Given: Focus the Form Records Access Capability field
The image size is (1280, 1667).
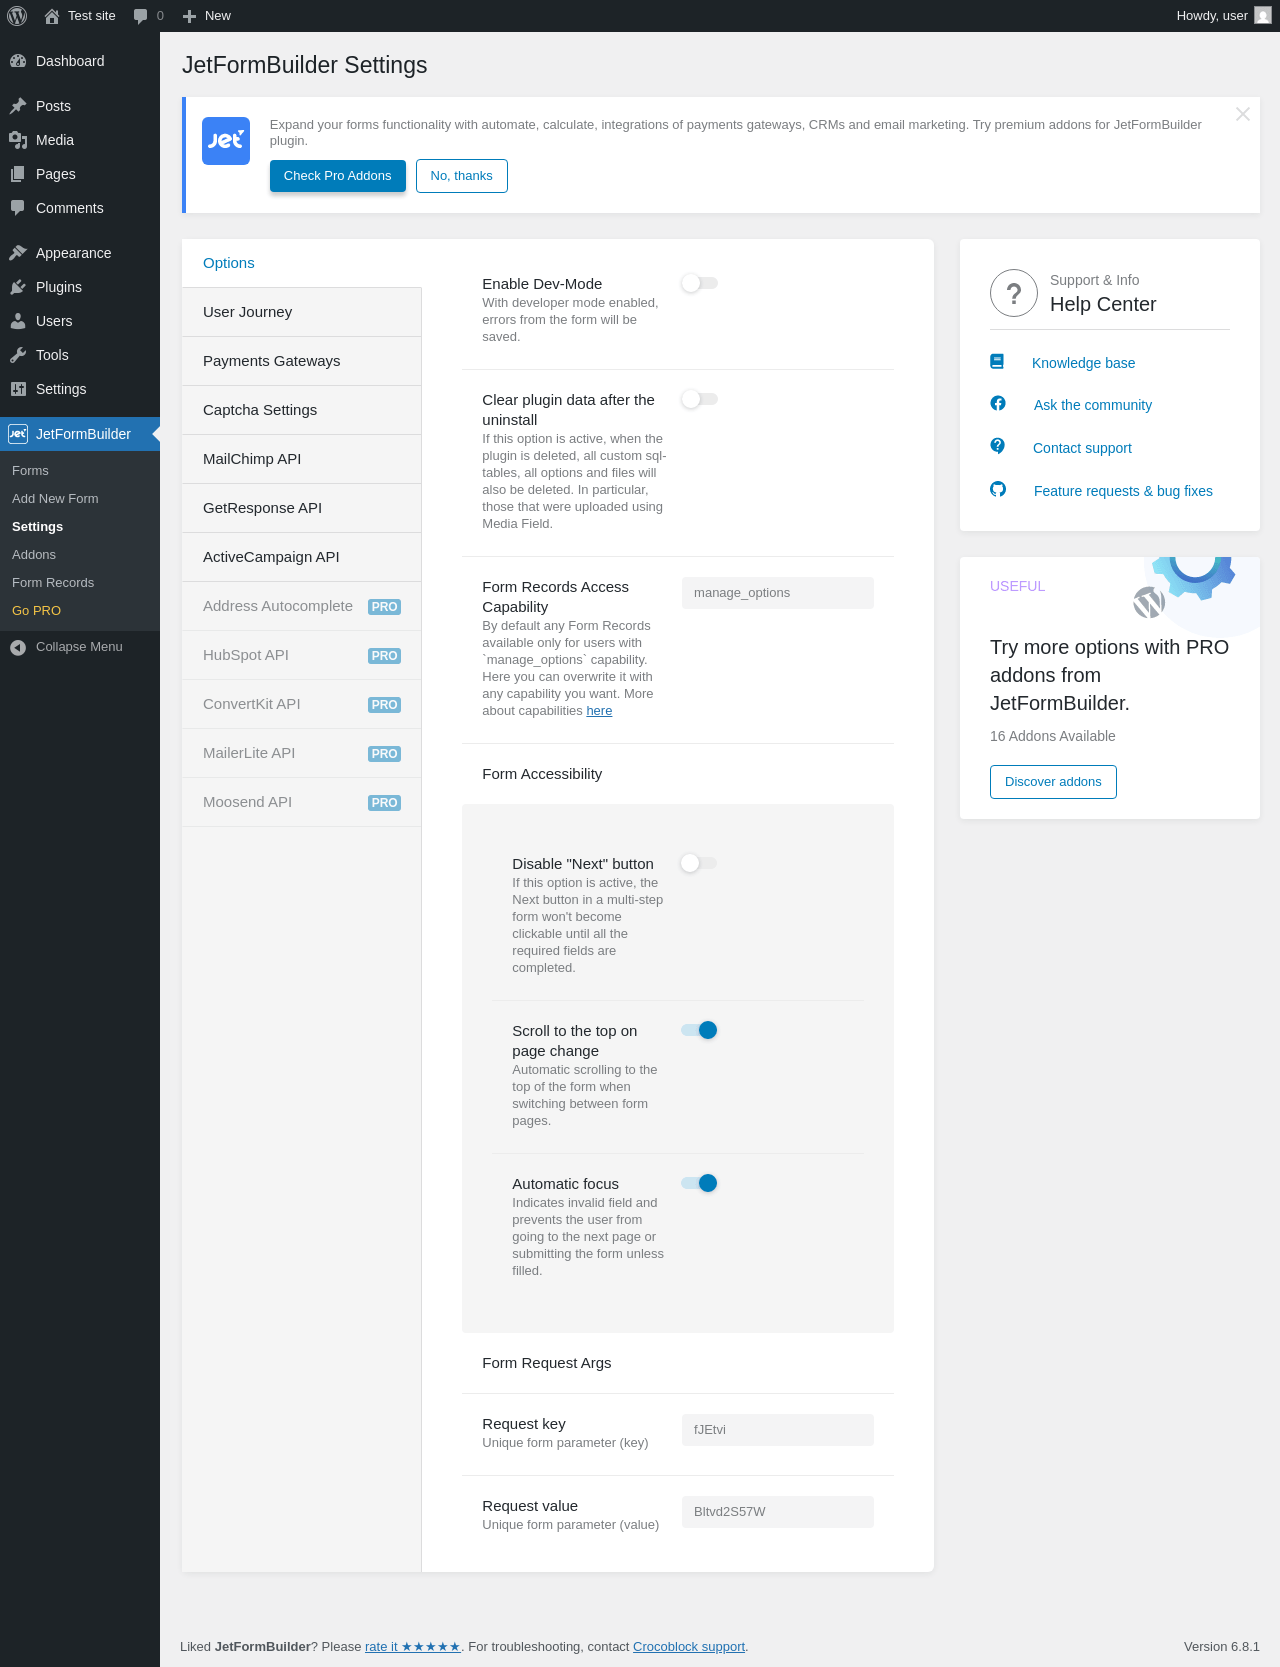Looking at the screenshot, I should click(x=778, y=593).
